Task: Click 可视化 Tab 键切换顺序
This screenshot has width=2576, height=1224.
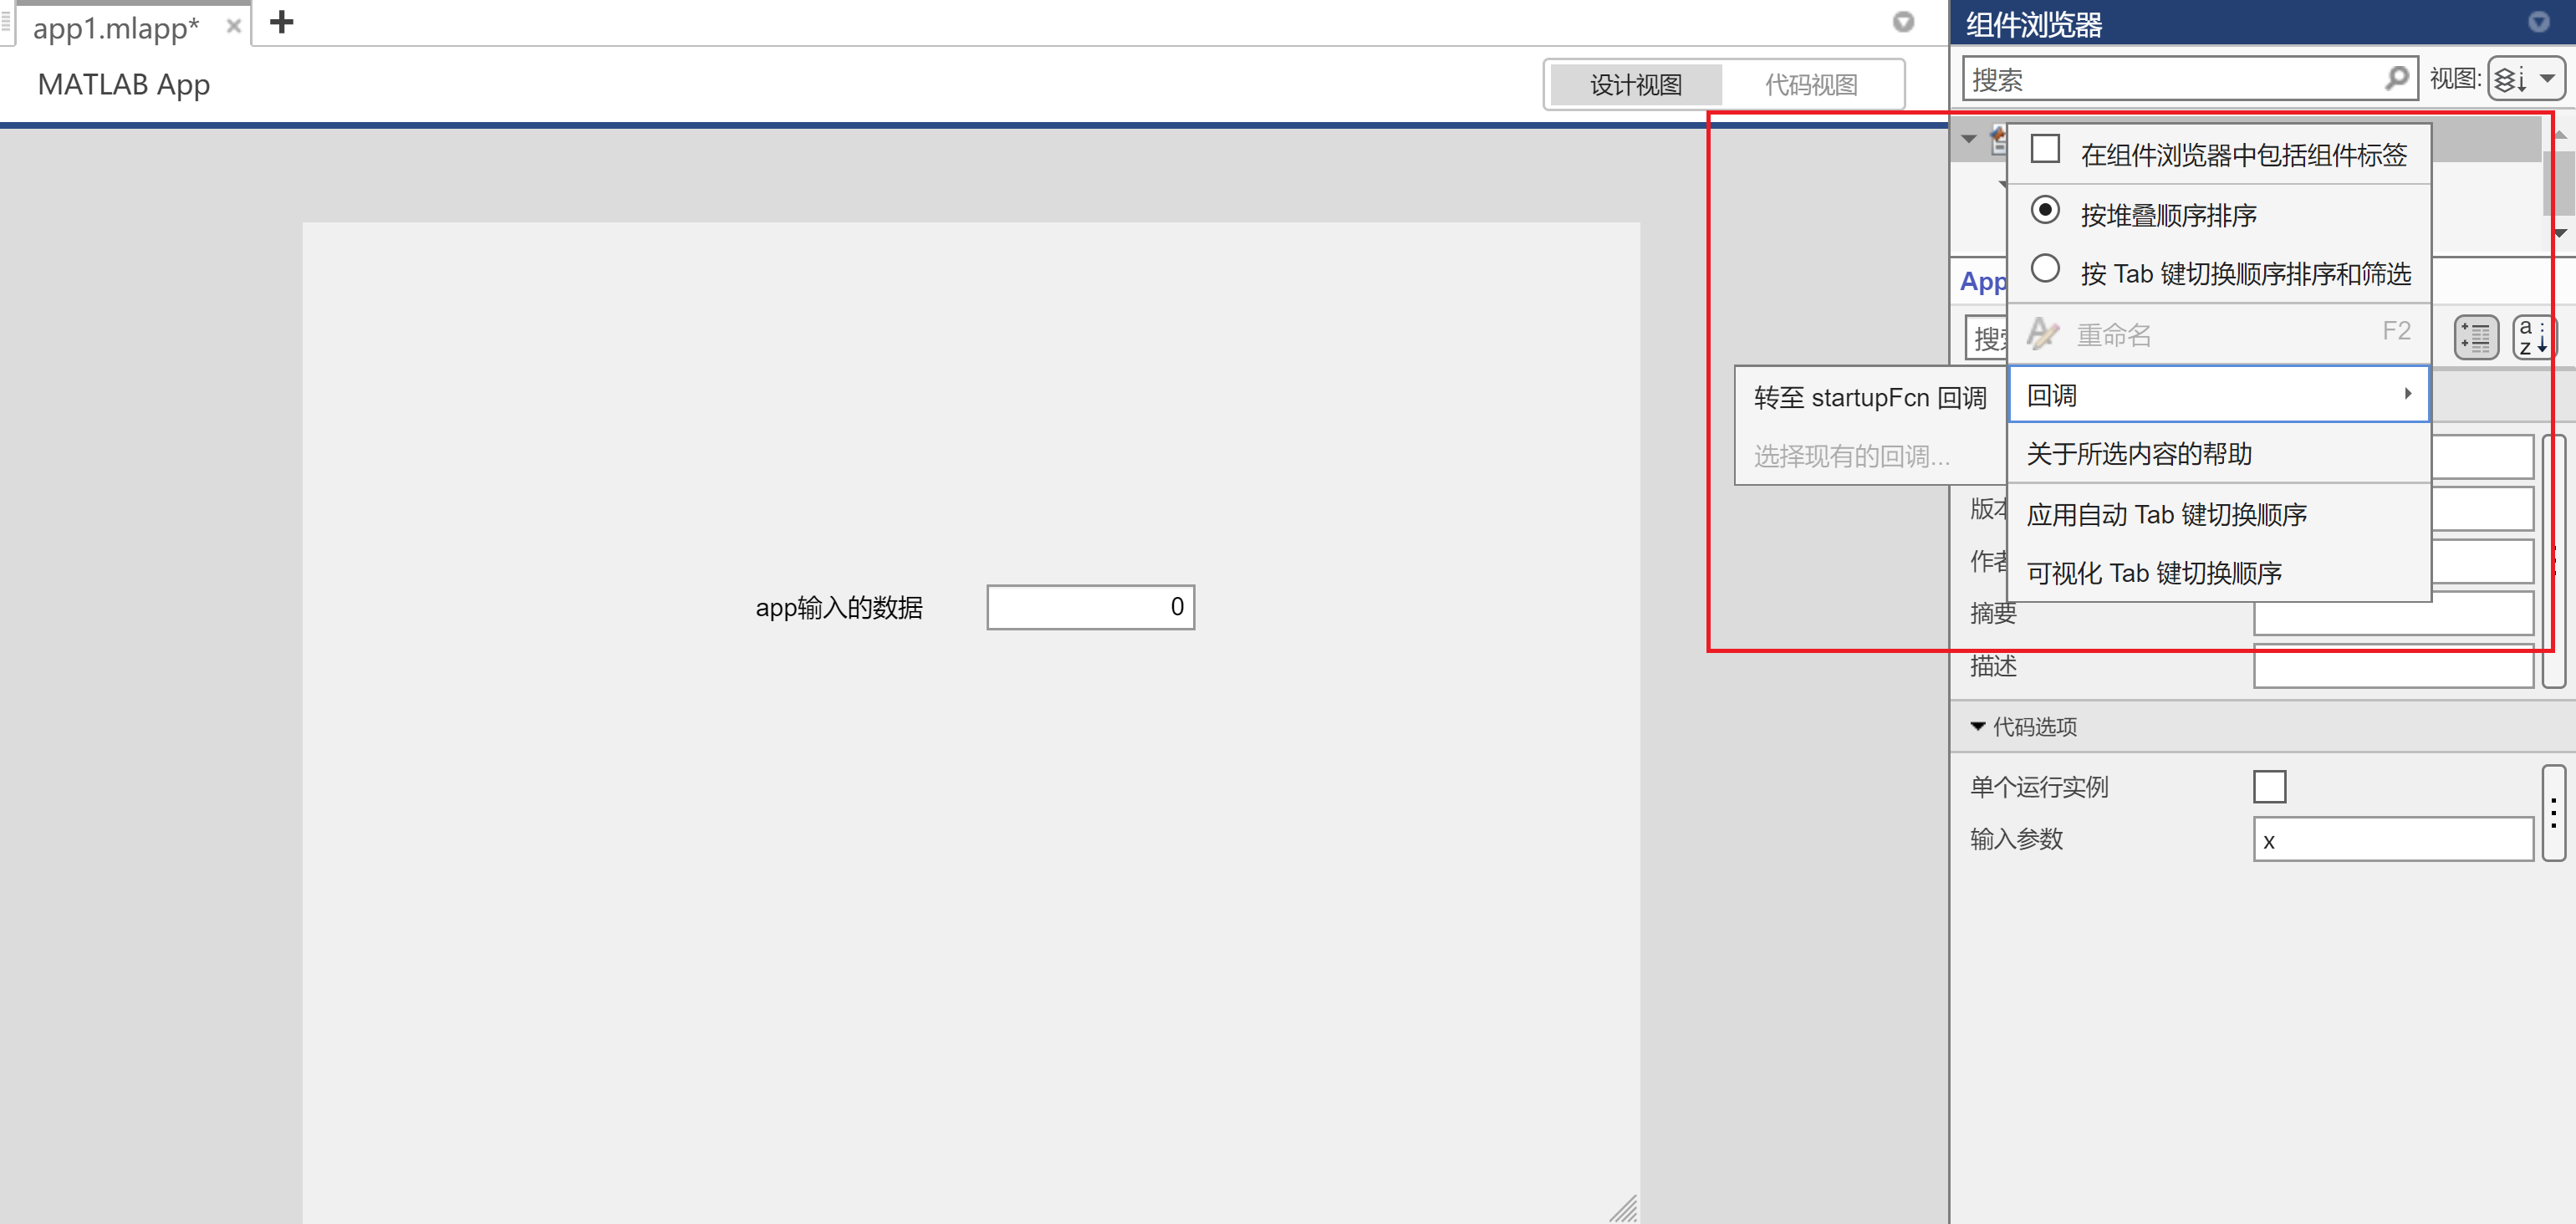Action: tap(2153, 573)
